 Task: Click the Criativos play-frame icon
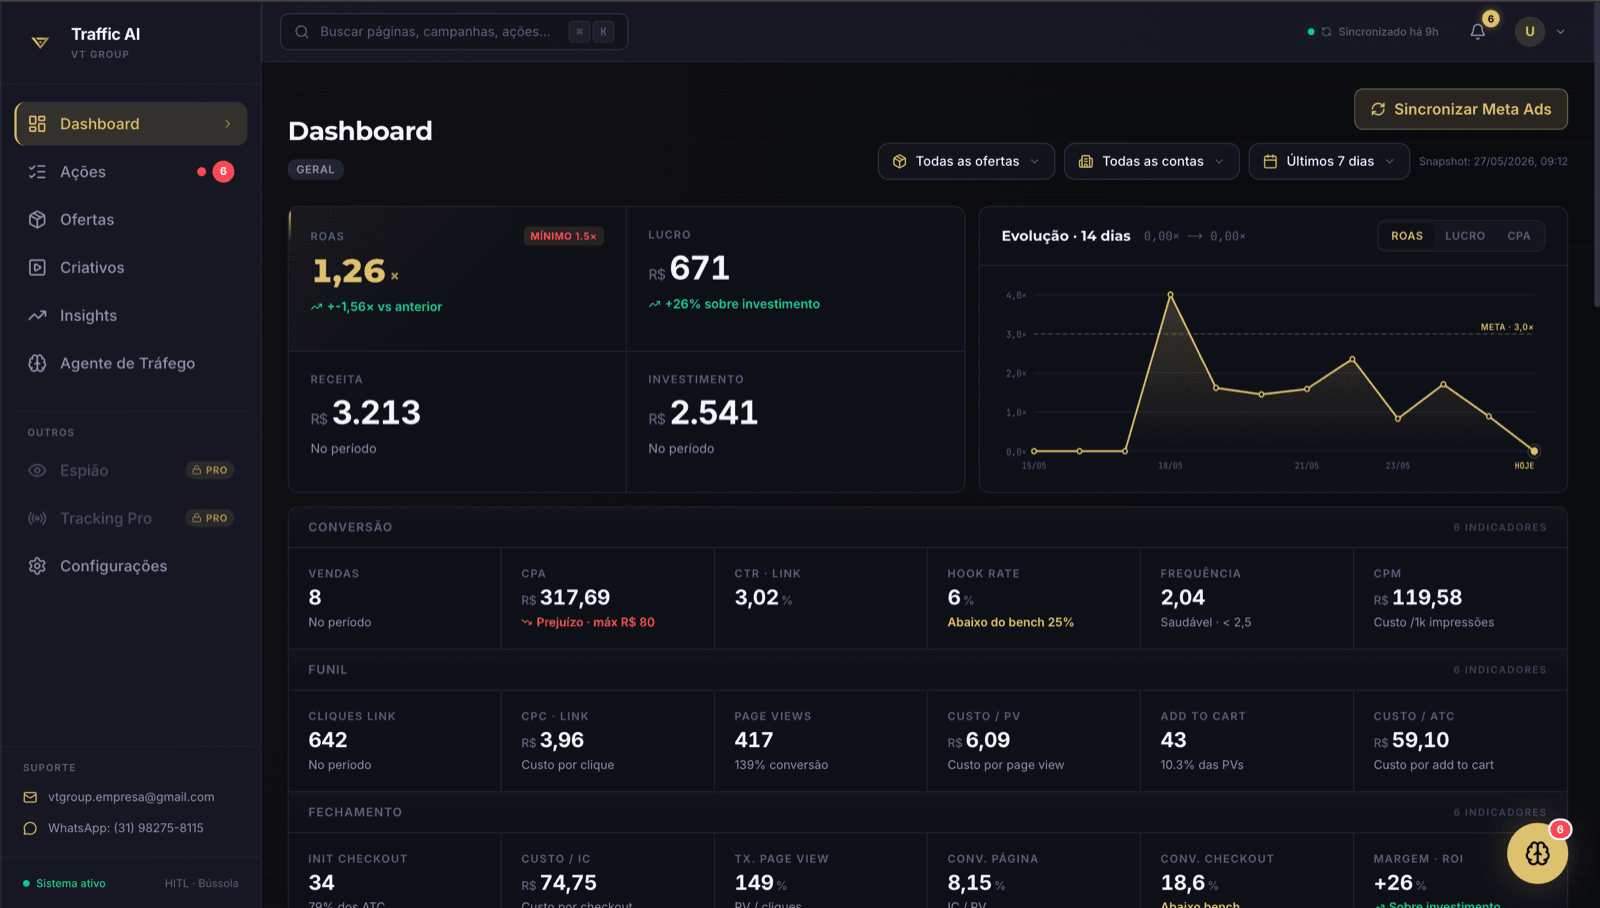pyautogui.click(x=37, y=268)
